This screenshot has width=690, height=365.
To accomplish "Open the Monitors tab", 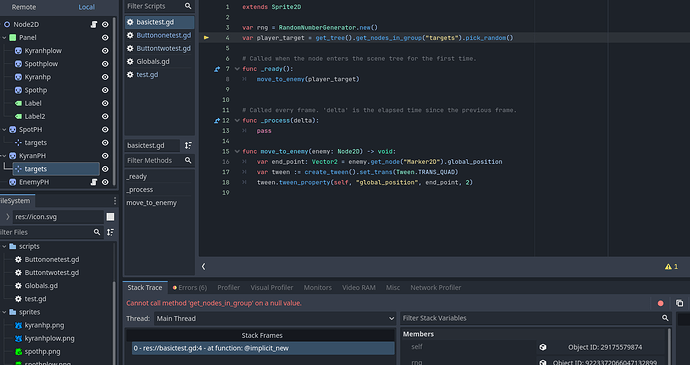I will point(318,288).
